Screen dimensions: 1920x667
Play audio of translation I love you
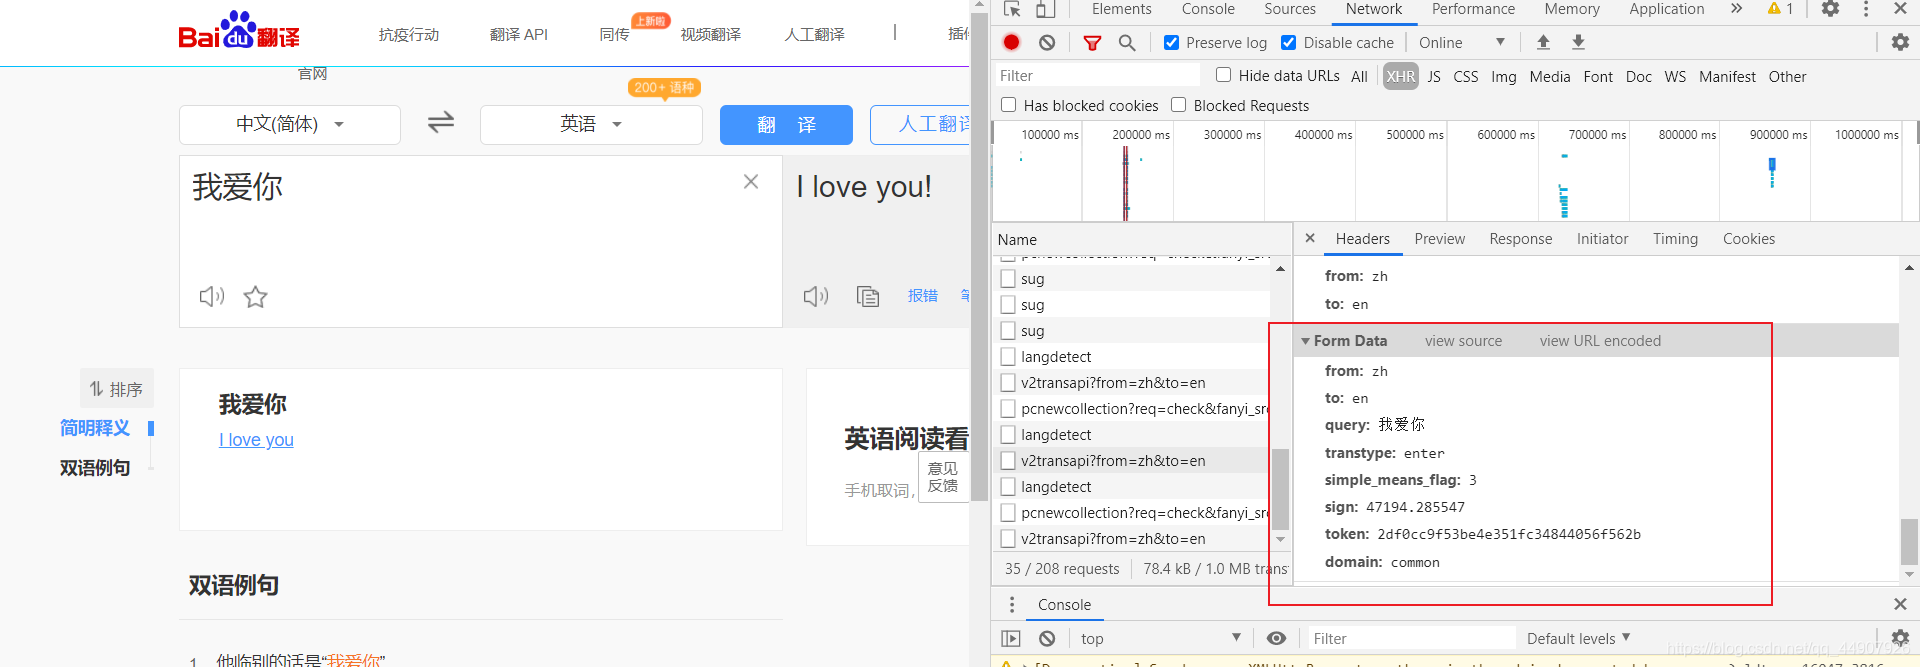816,296
